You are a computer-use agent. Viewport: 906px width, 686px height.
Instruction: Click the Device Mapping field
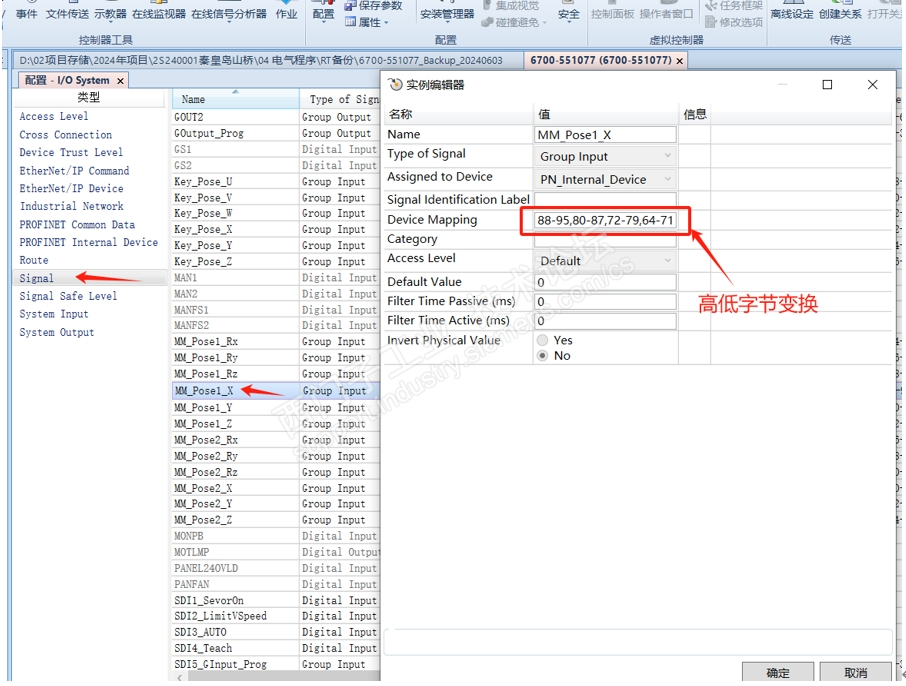pyautogui.click(x=605, y=220)
